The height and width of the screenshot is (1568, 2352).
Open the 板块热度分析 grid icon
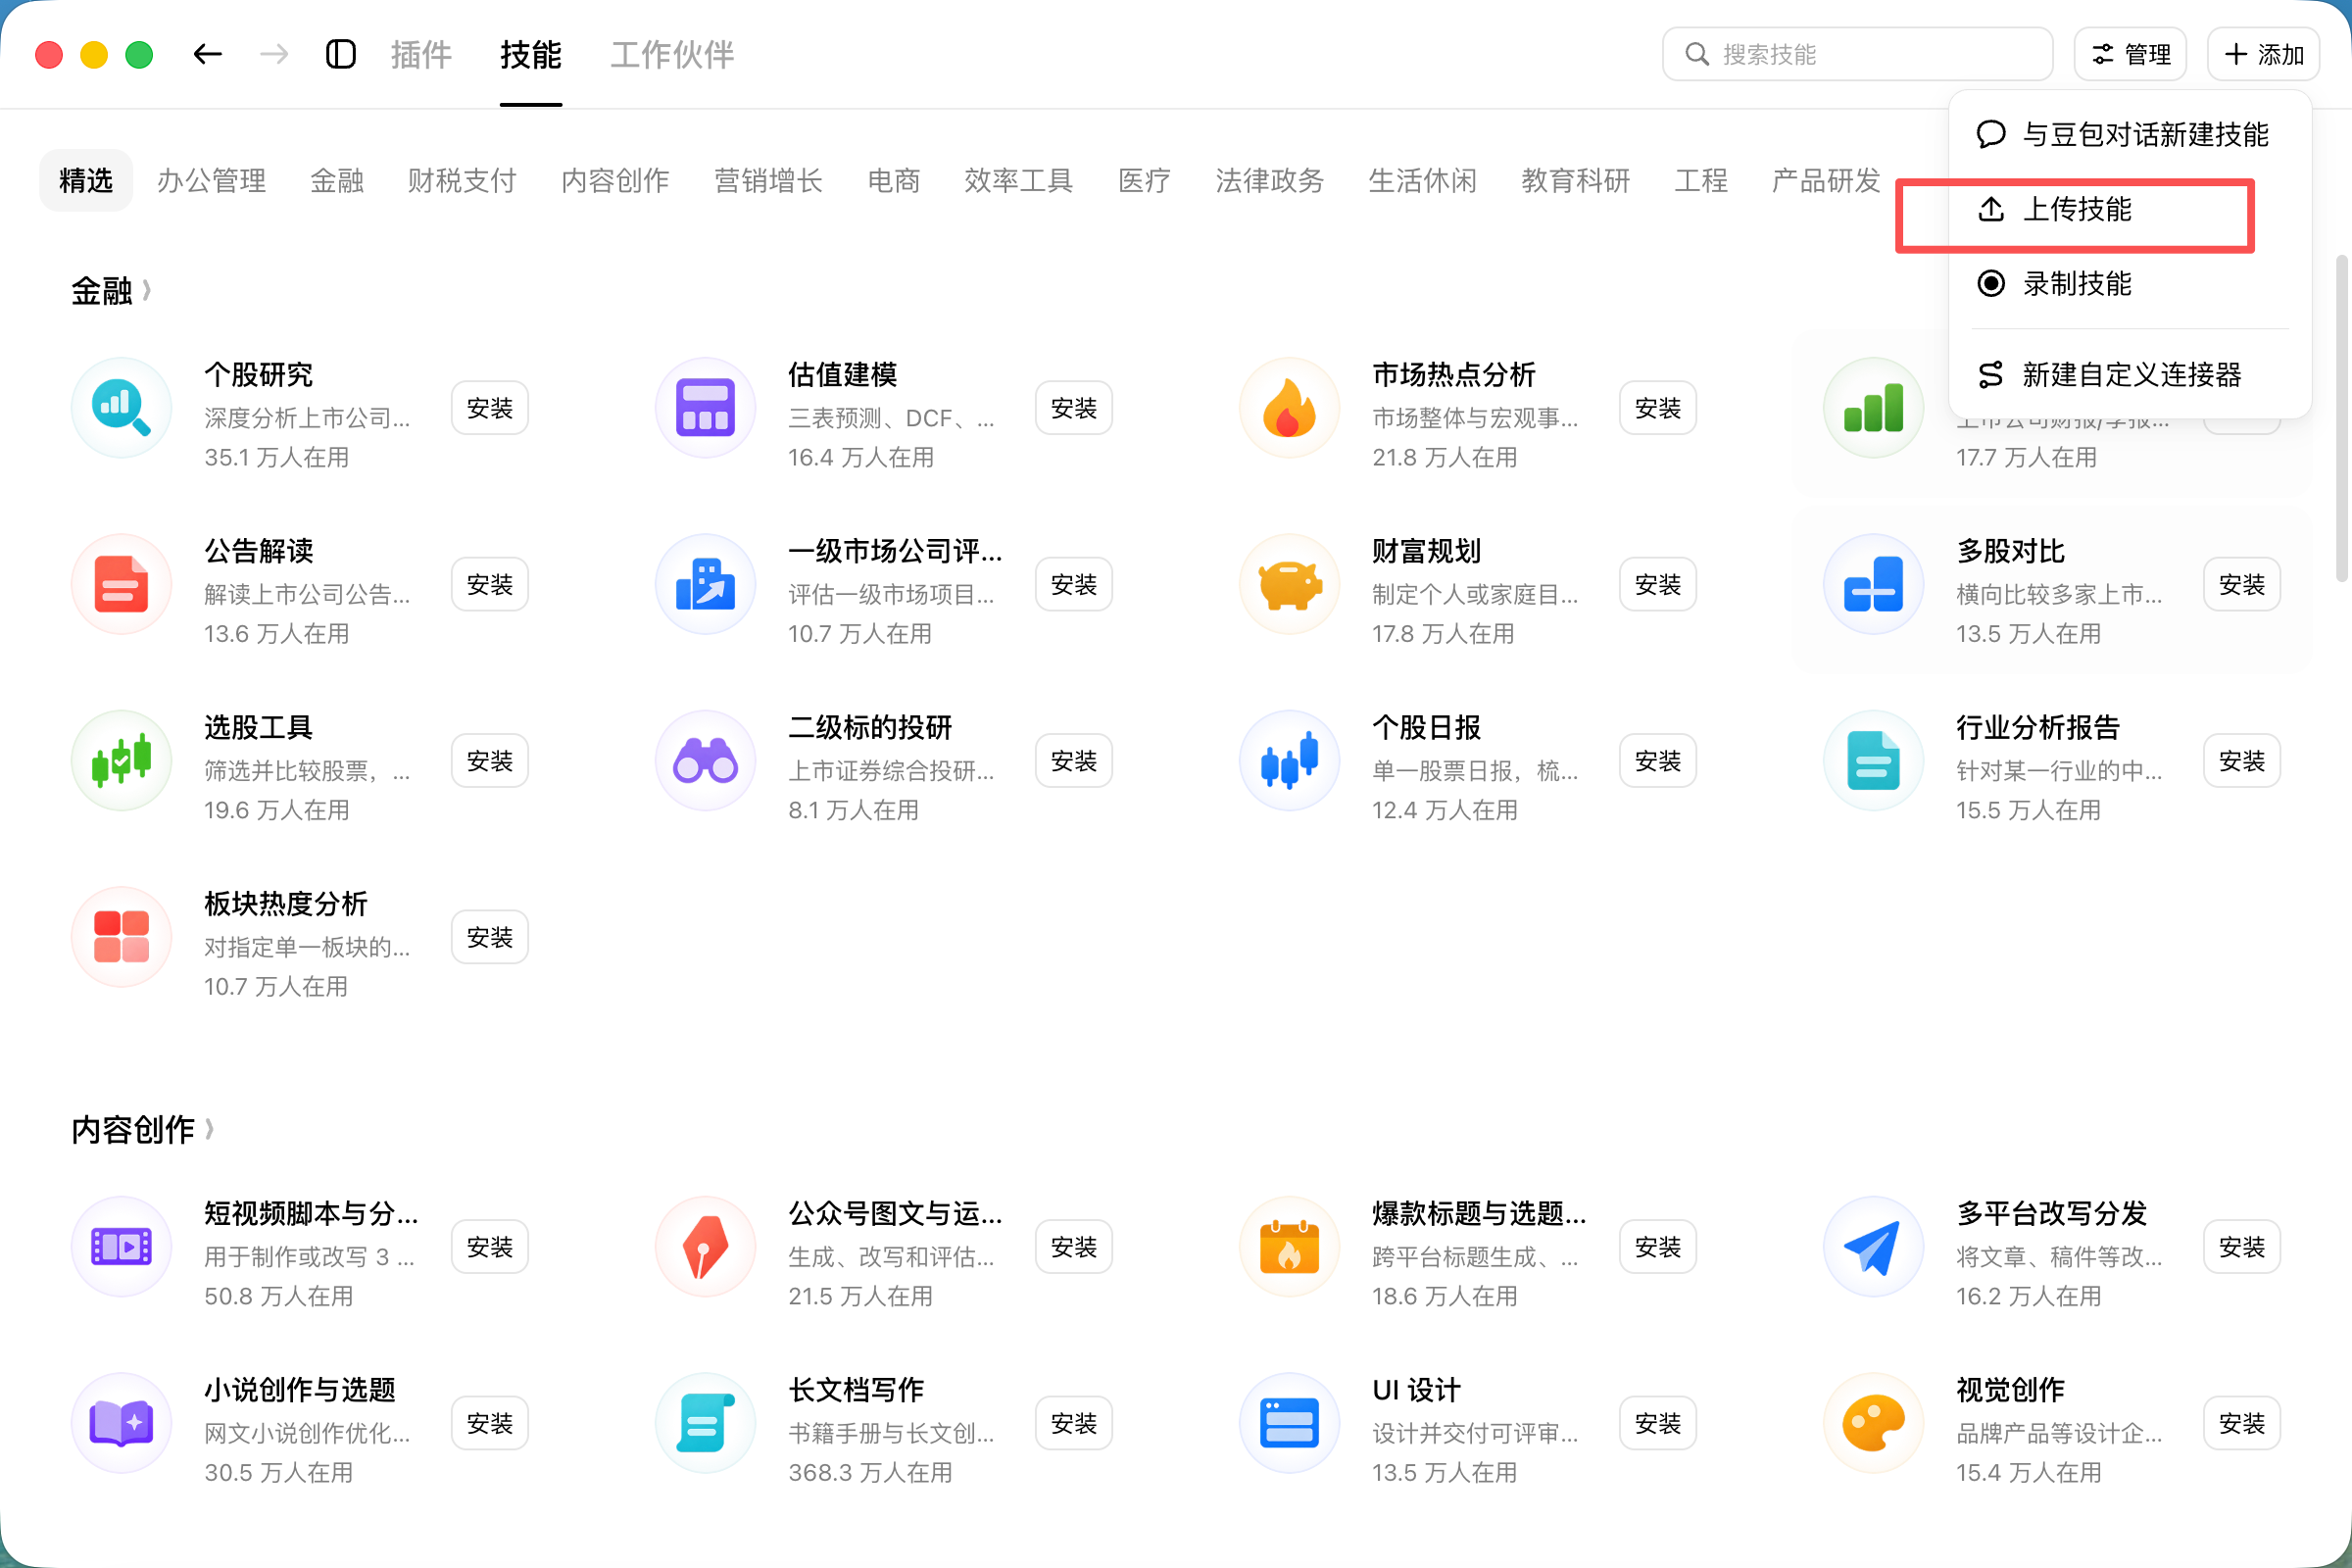pyautogui.click(x=121, y=937)
